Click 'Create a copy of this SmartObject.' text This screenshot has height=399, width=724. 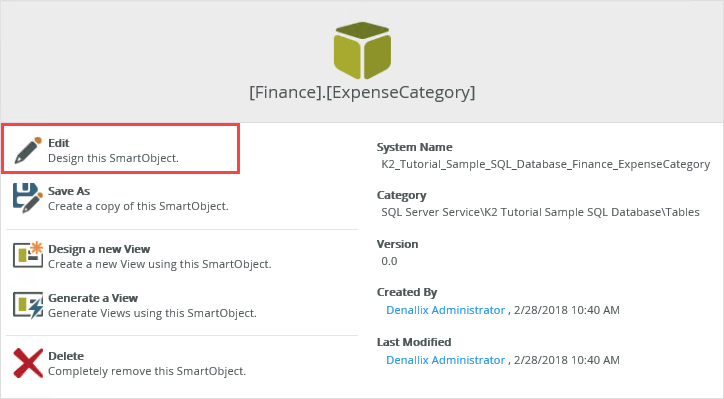(138, 206)
